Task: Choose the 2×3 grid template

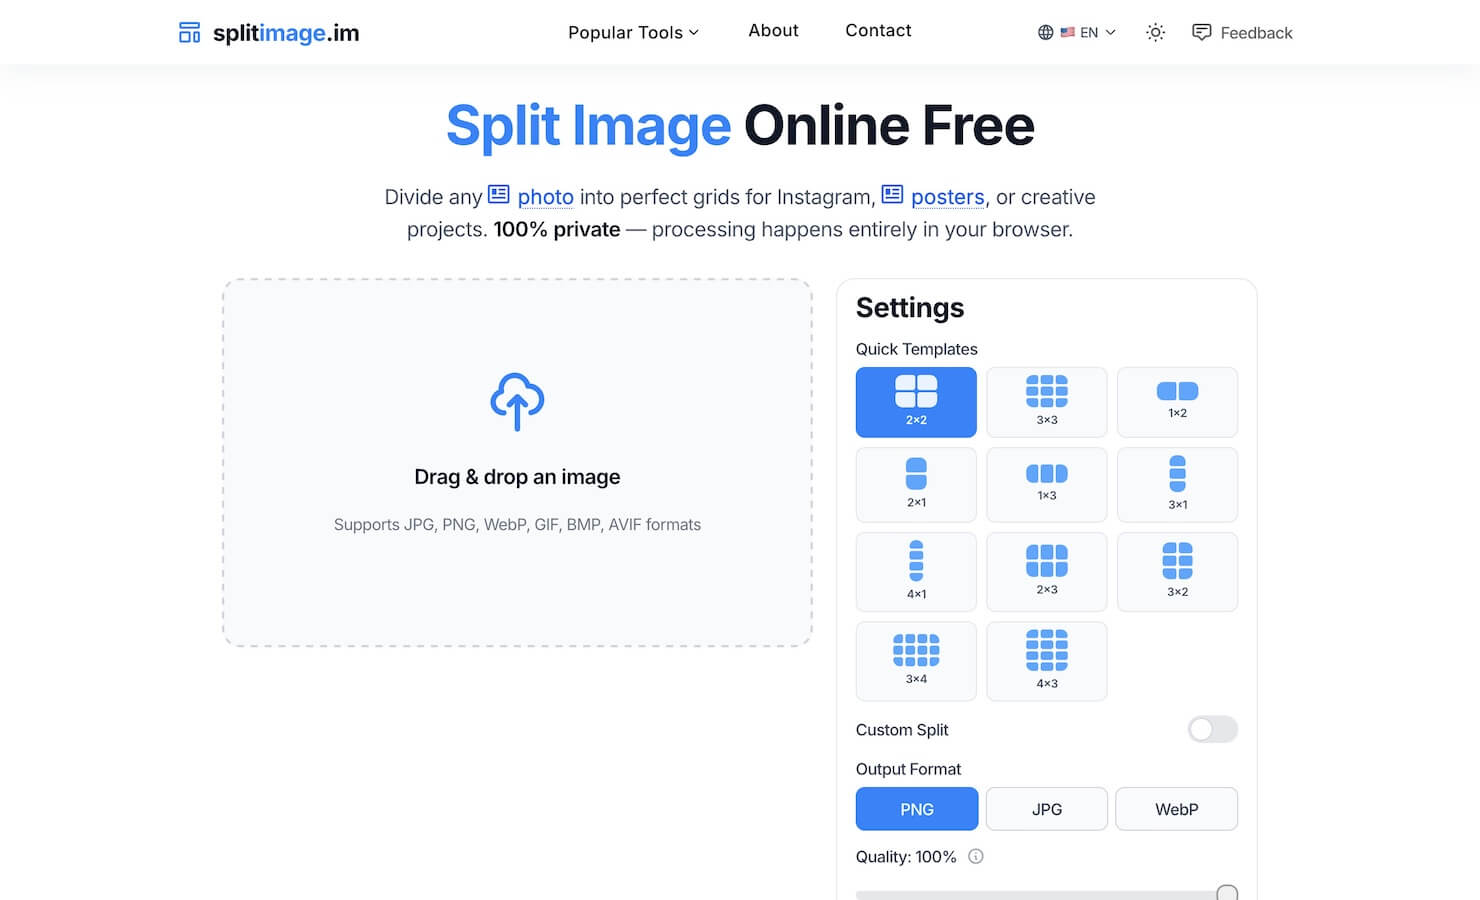Action: pyautogui.click(x=1047, y=572)
